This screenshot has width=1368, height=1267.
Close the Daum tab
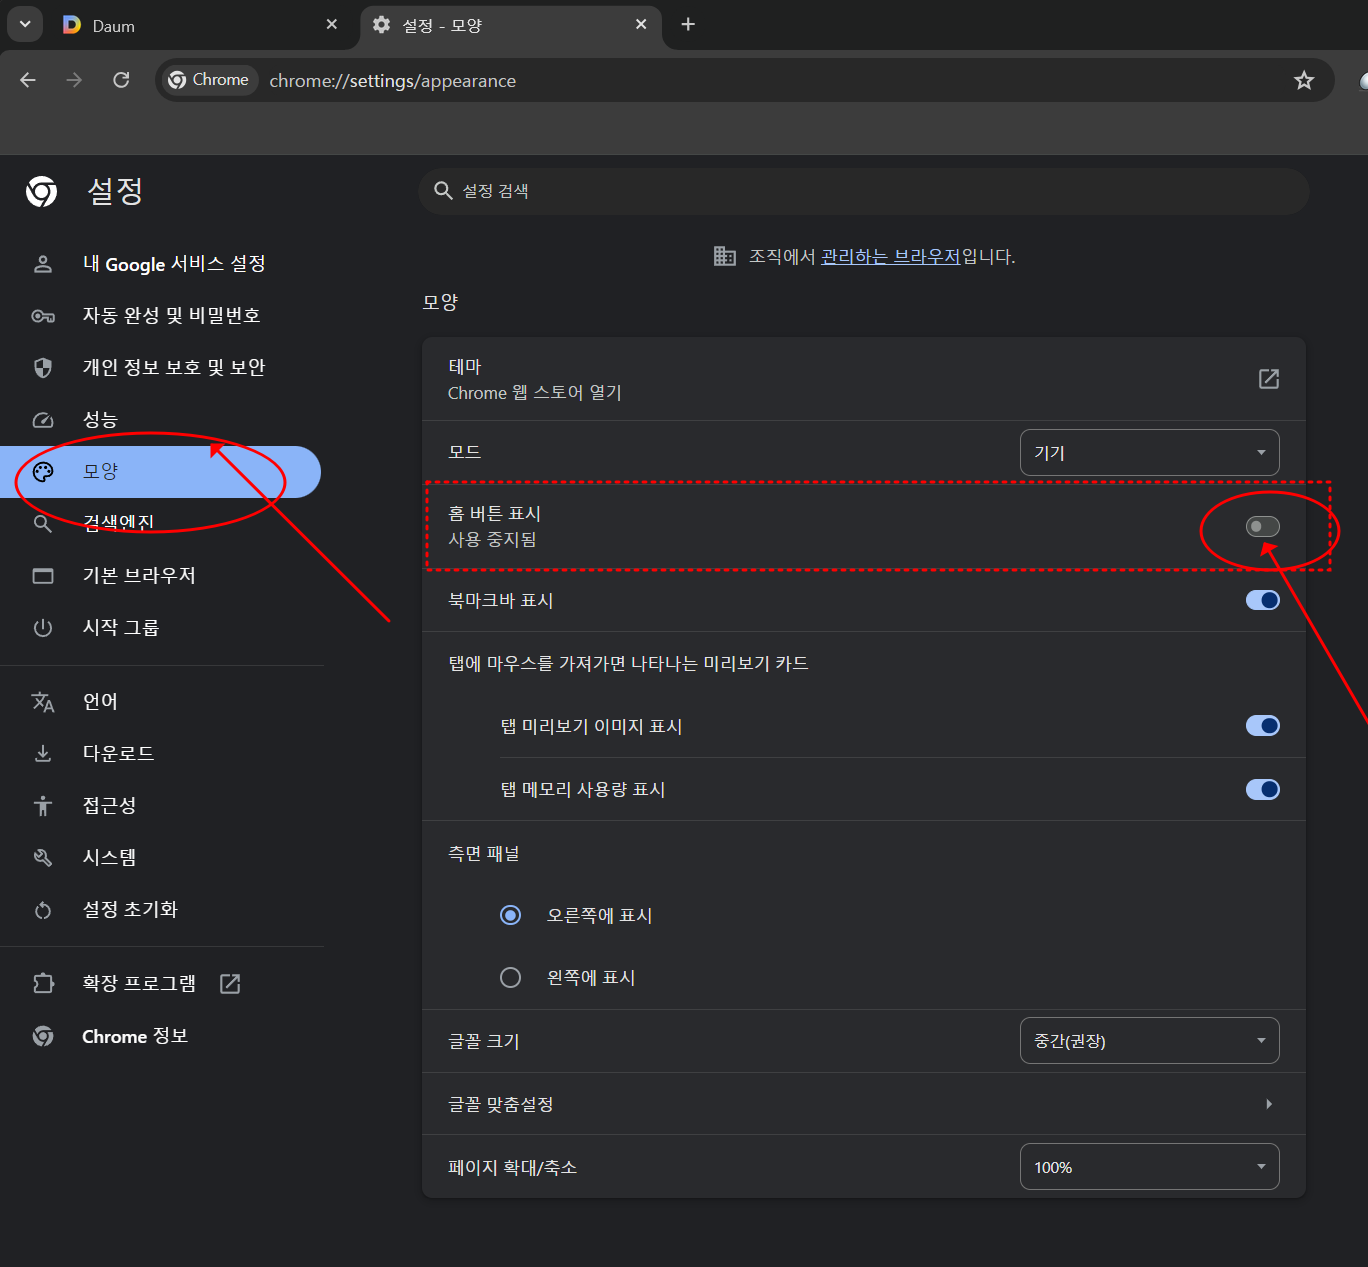click(x=332, y=24)
